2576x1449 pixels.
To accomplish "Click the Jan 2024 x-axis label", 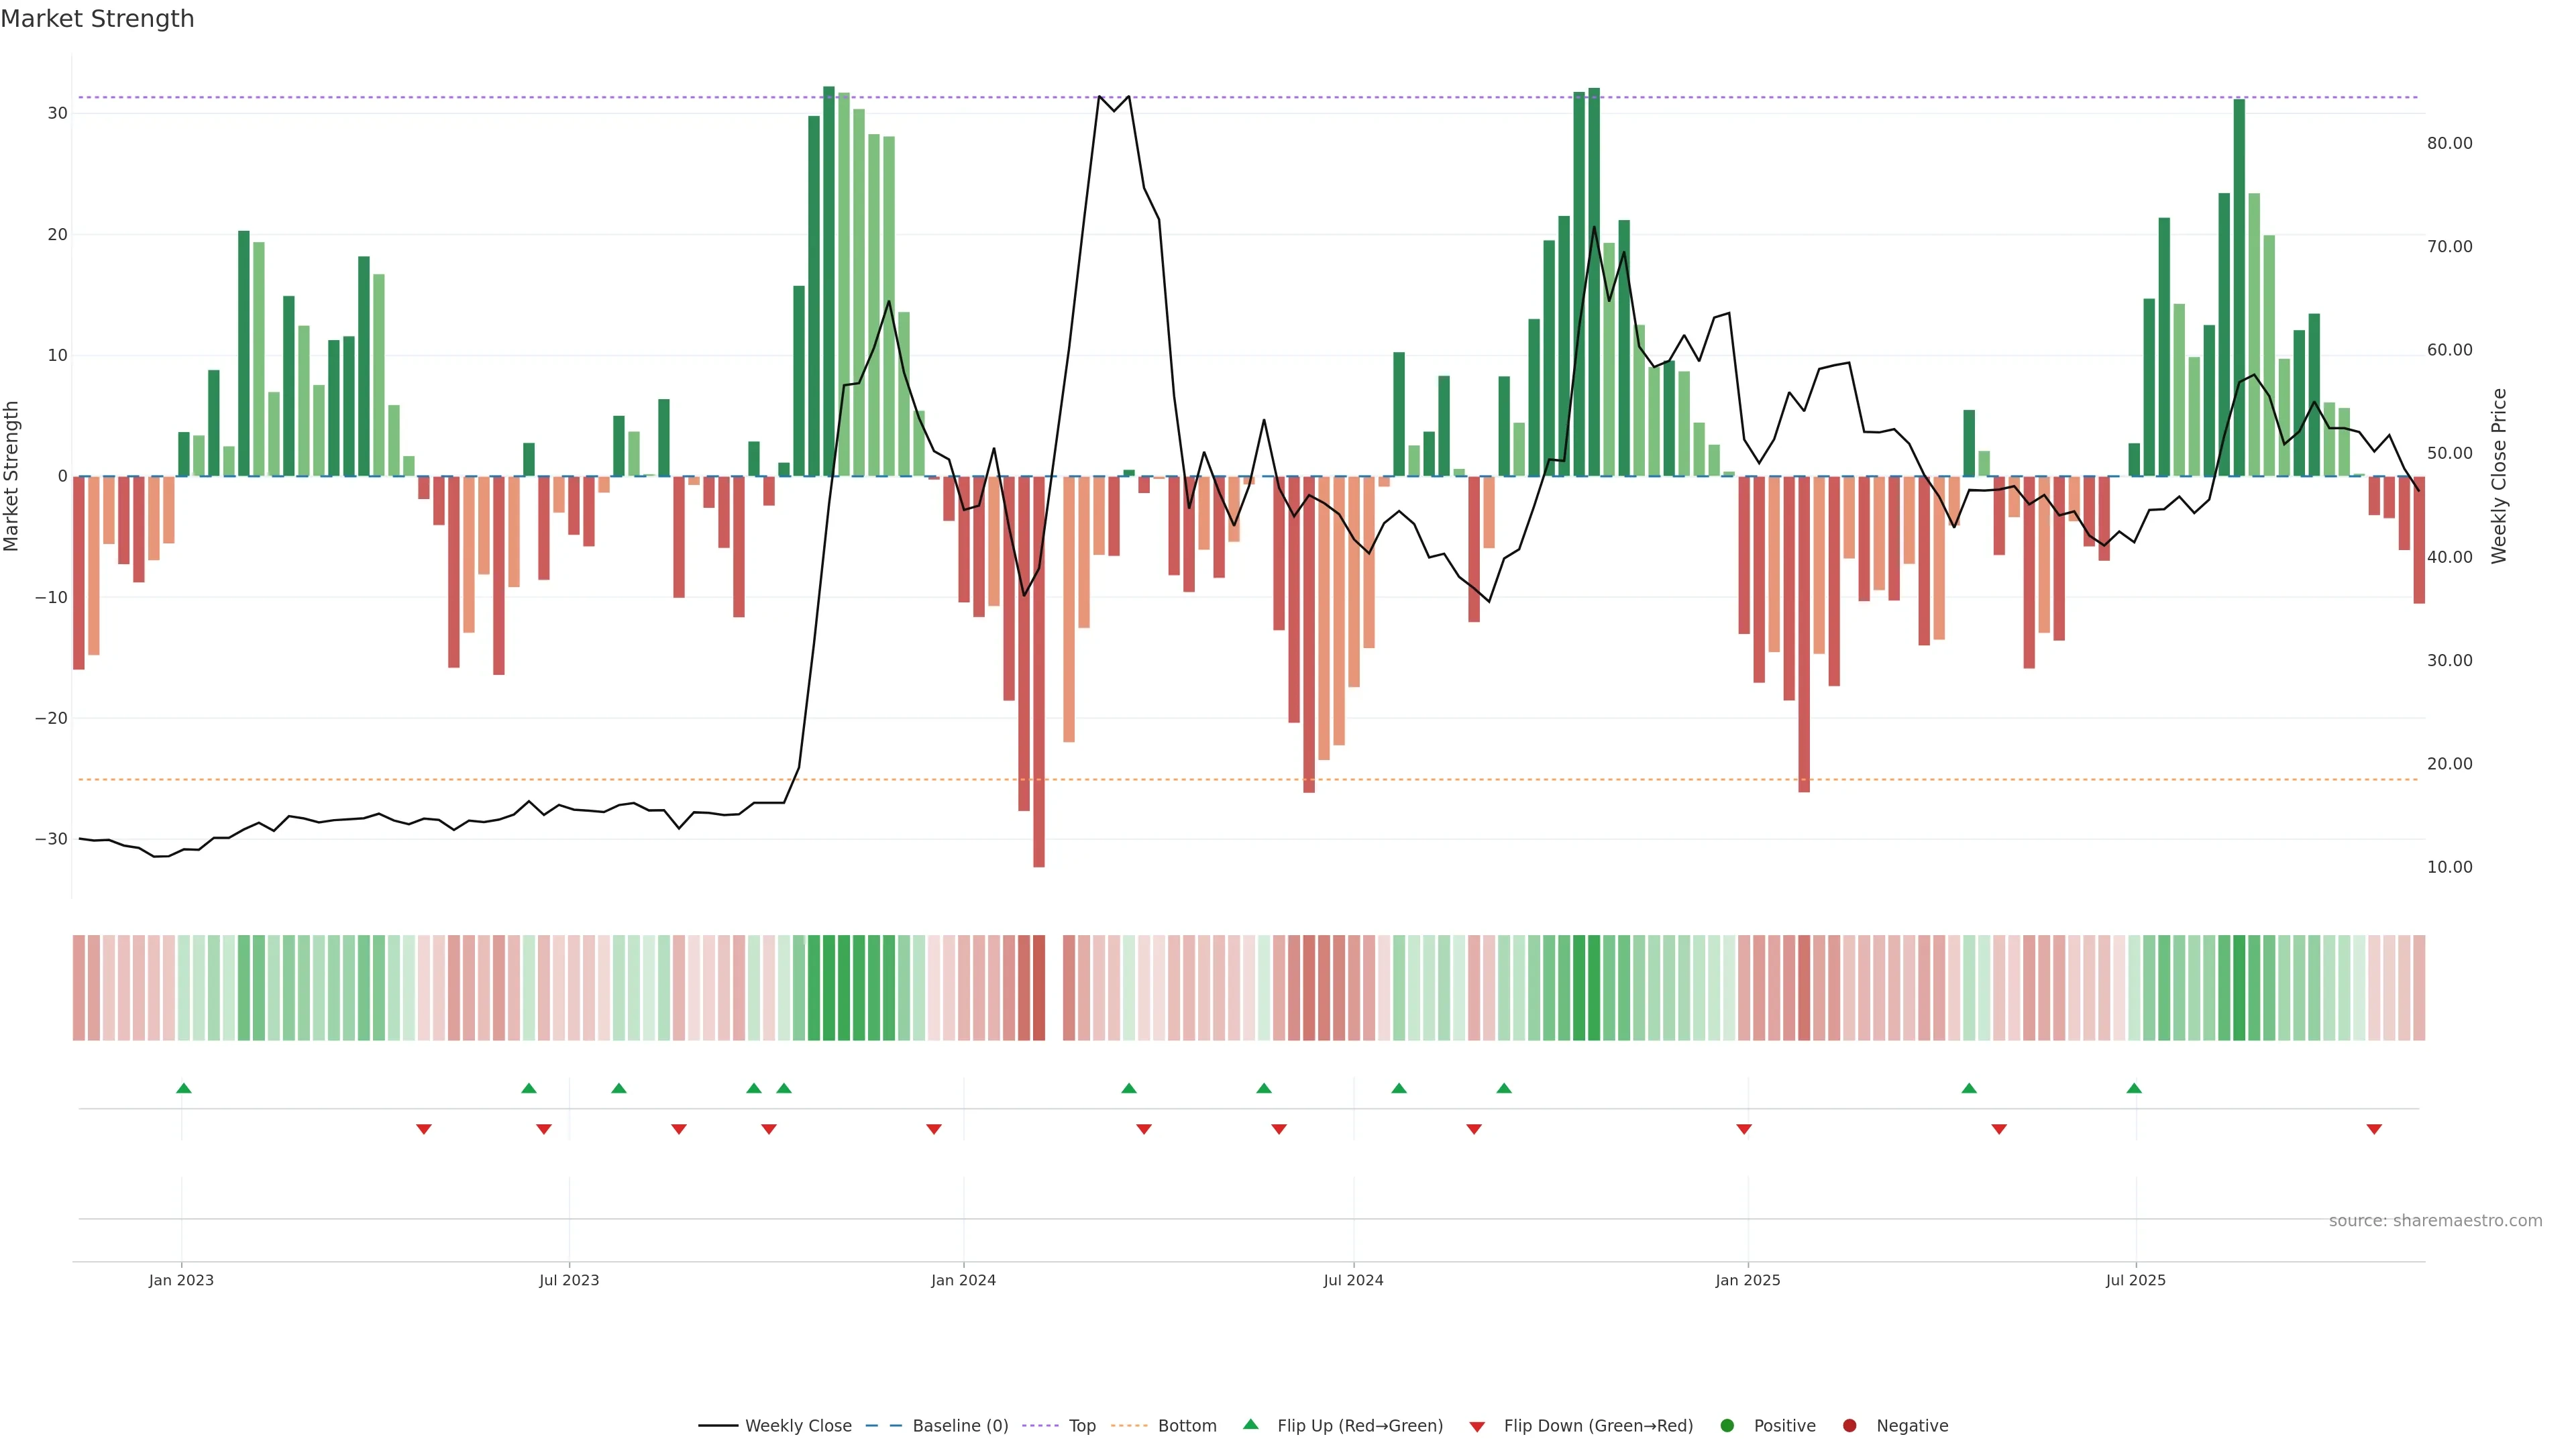I will [x=963, y=1280].
